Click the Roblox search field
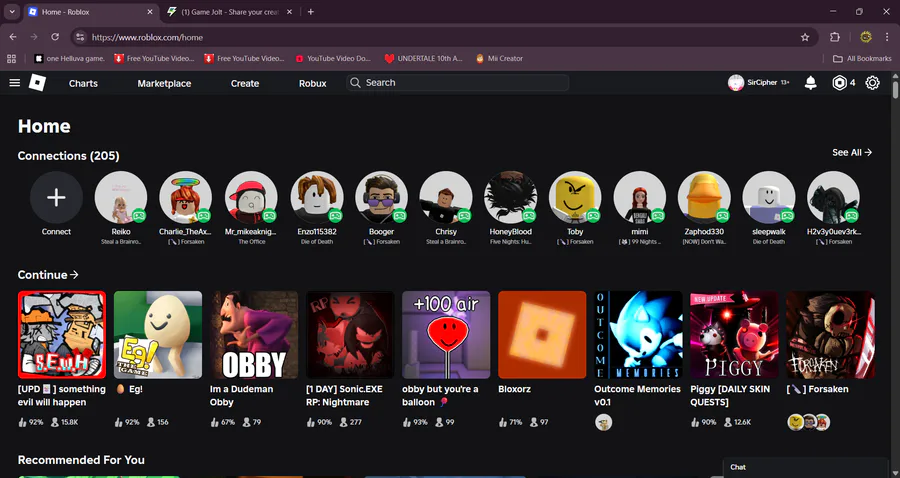This screenshot has width=900, height=478. tap(457, 83)
